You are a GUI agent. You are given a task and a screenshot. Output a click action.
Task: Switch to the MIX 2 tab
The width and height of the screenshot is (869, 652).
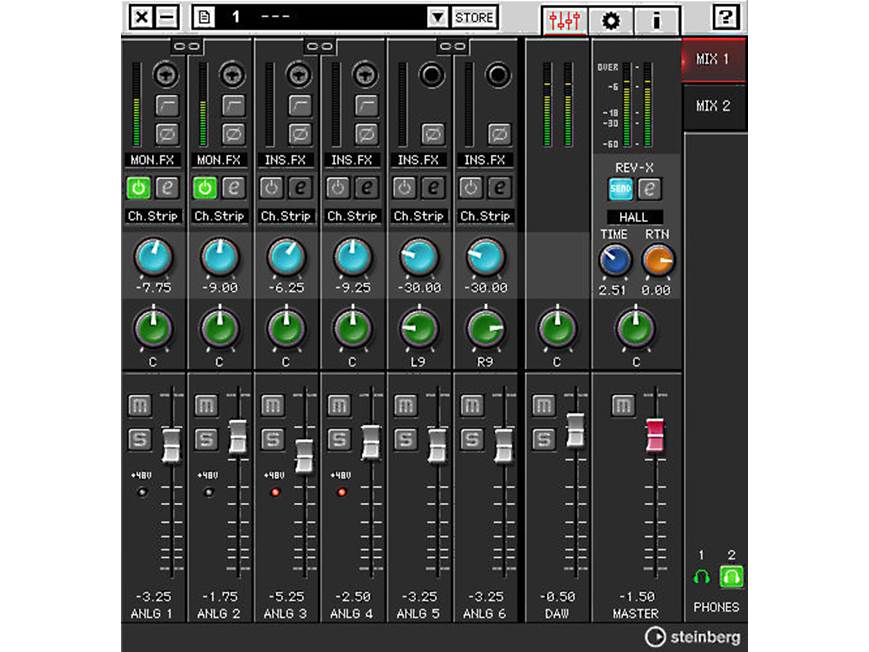pos(716,103)
